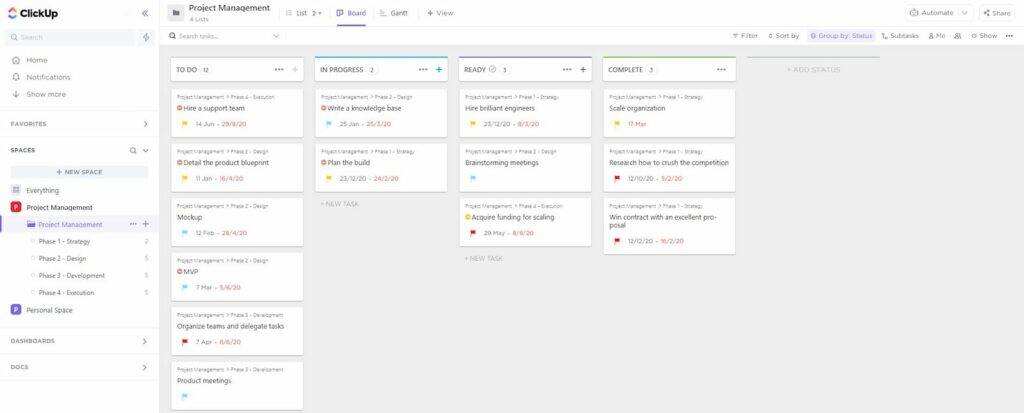Viewport: 1024px width, 413px height.
Task: Open the Hire a support team card
Action: [237, 113]
